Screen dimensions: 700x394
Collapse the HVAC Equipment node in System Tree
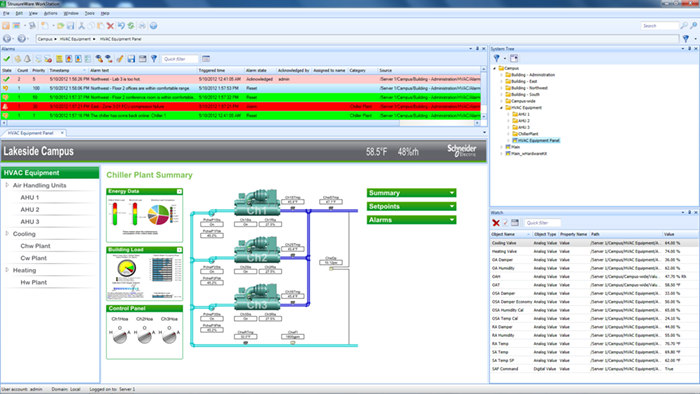pos(501,108)
